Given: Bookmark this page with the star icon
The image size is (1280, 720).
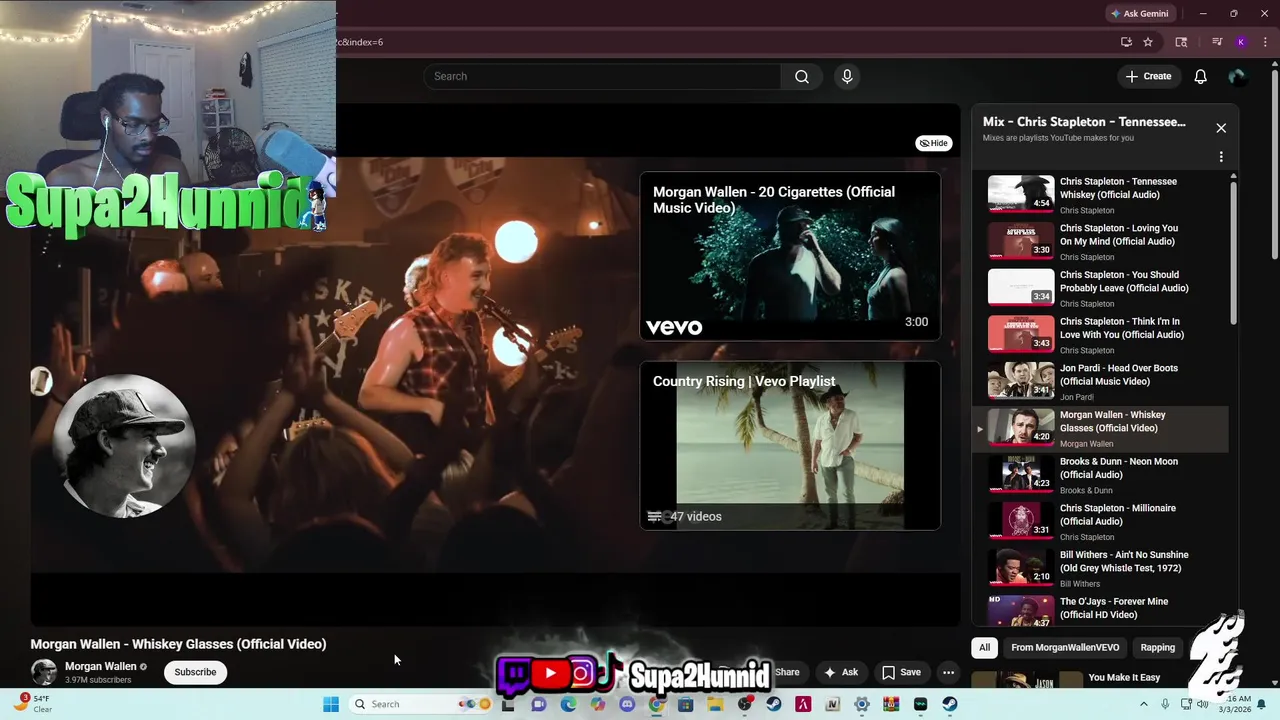Looking at the screenshot, I should pos(1148,42).
